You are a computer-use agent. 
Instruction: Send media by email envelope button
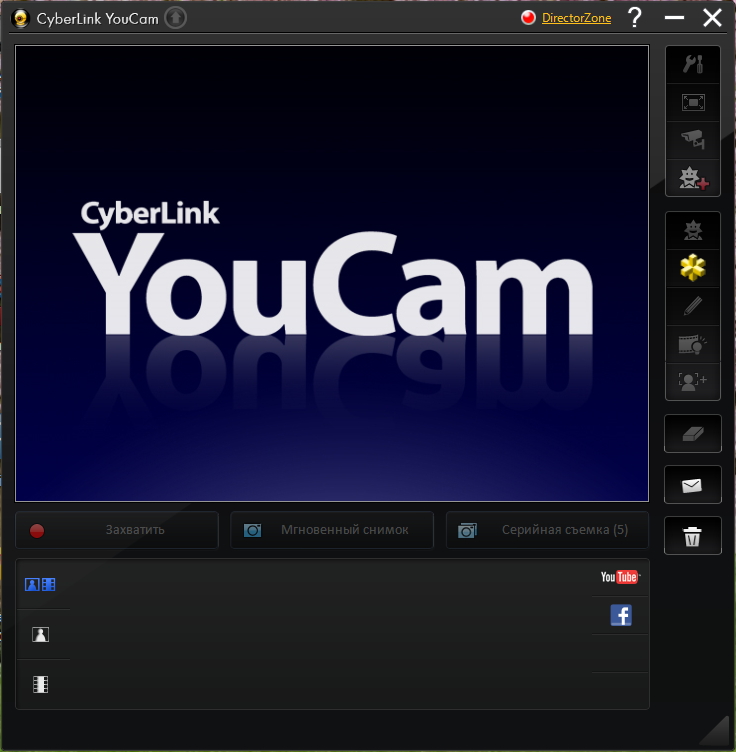[693, 485]
